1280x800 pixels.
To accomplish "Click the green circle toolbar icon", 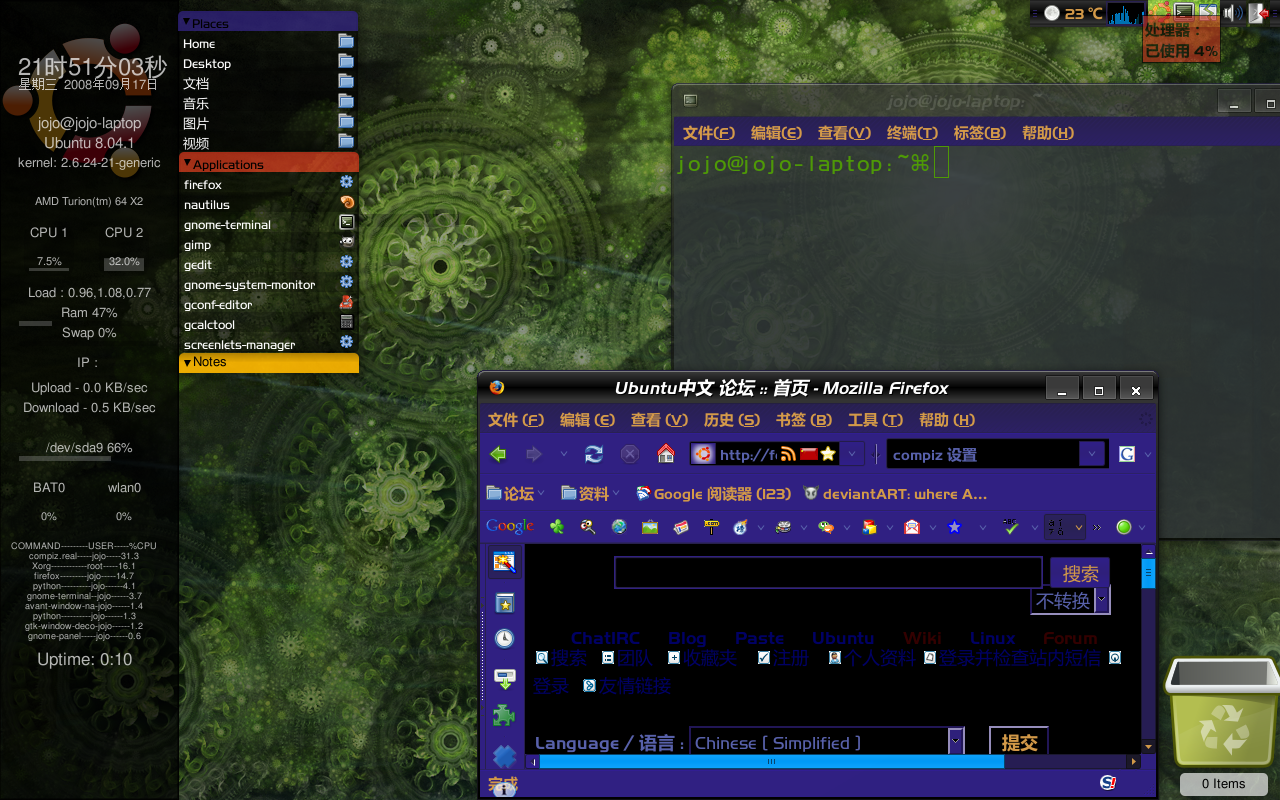I will (x=1123, y=527).
